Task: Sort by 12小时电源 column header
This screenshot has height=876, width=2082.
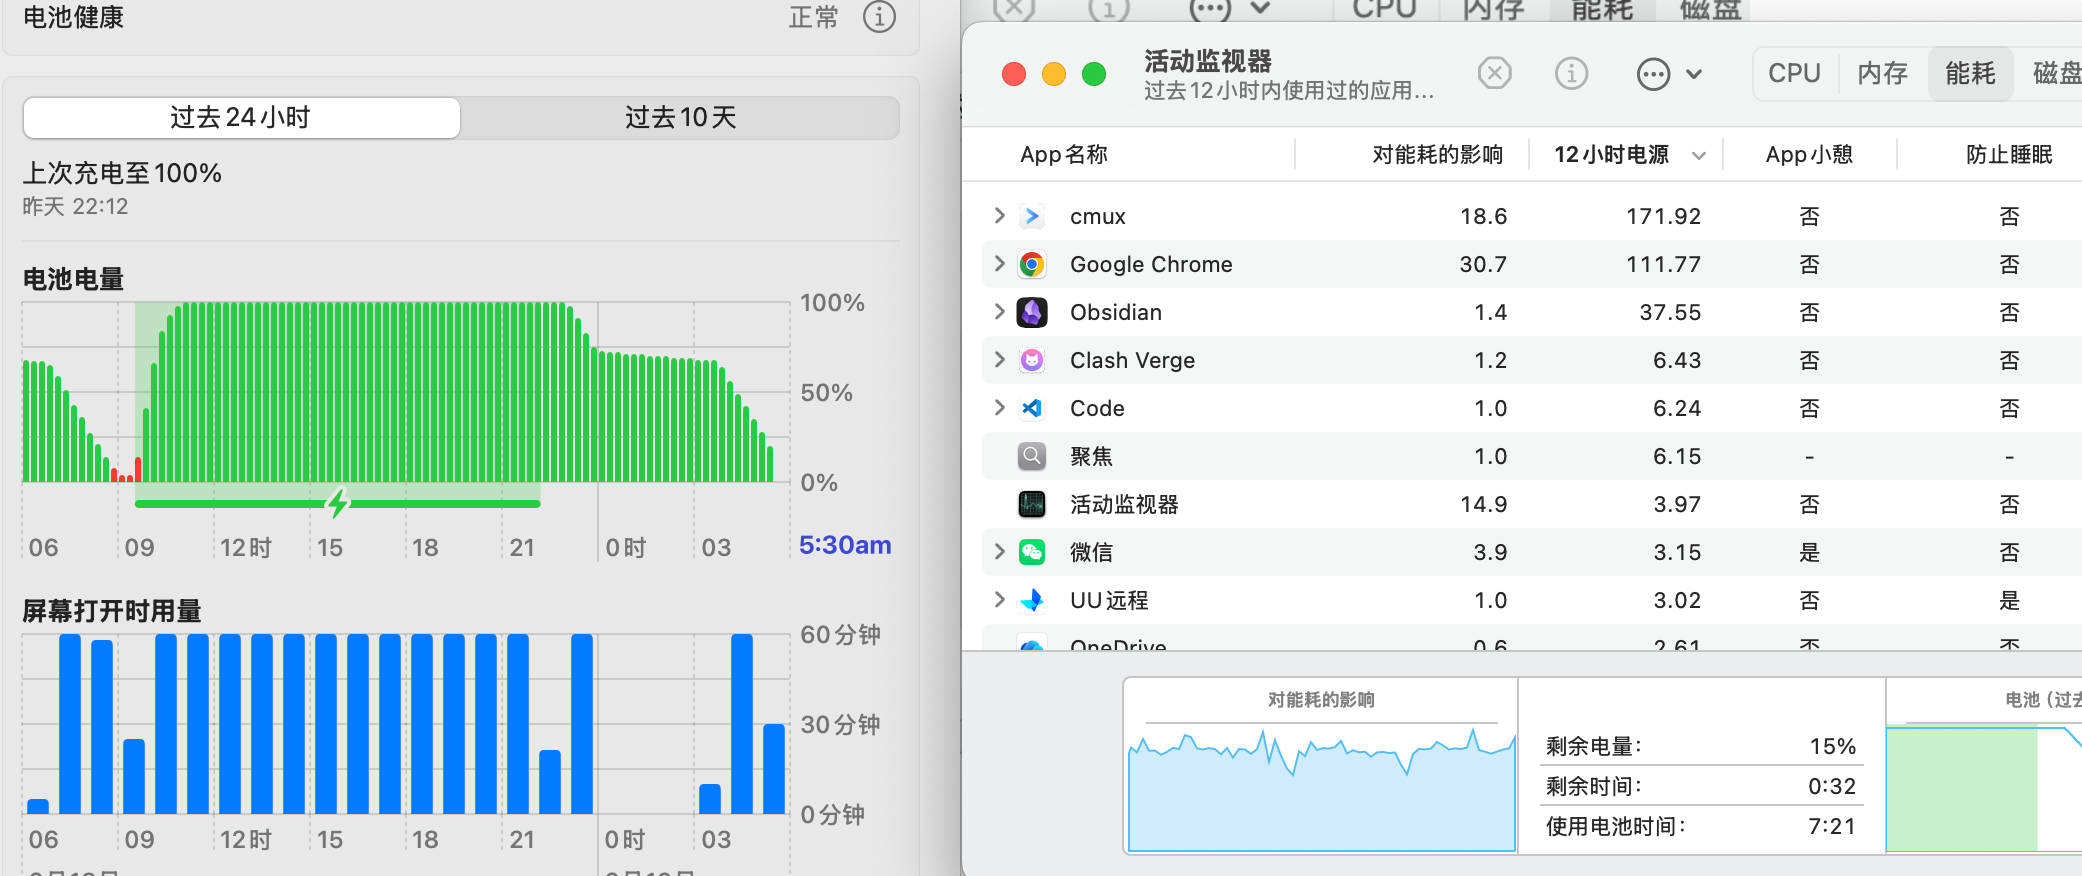Action: click(x=1611, y=155)
